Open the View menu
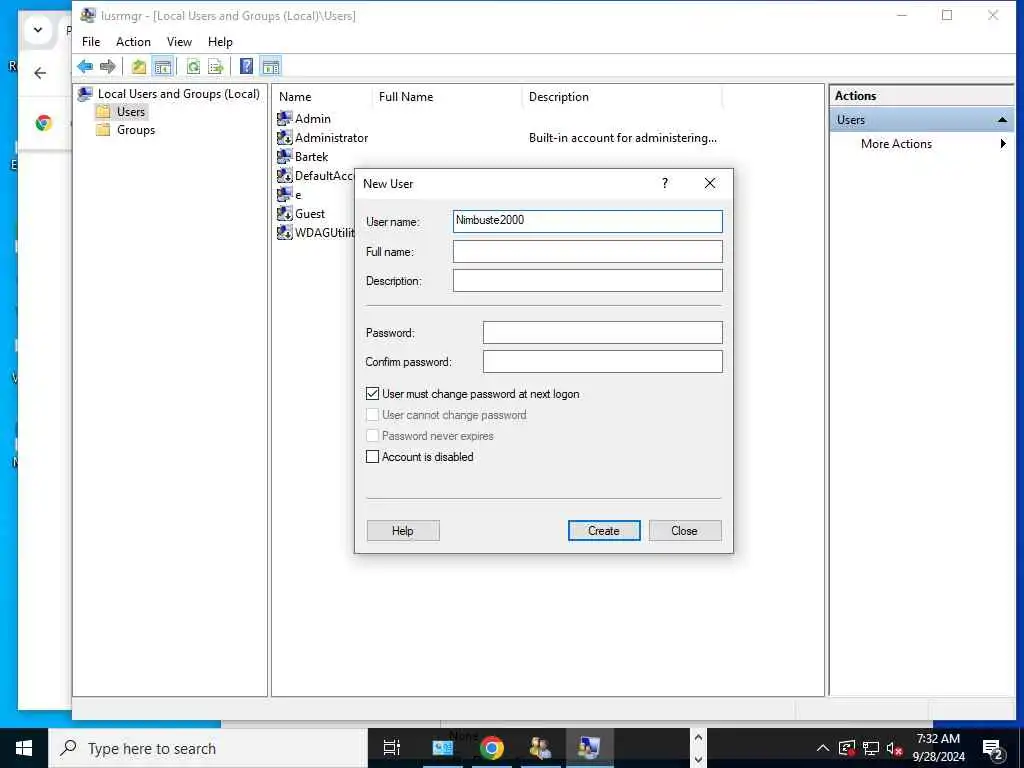 pyautogui.click(x=179, y=42)
